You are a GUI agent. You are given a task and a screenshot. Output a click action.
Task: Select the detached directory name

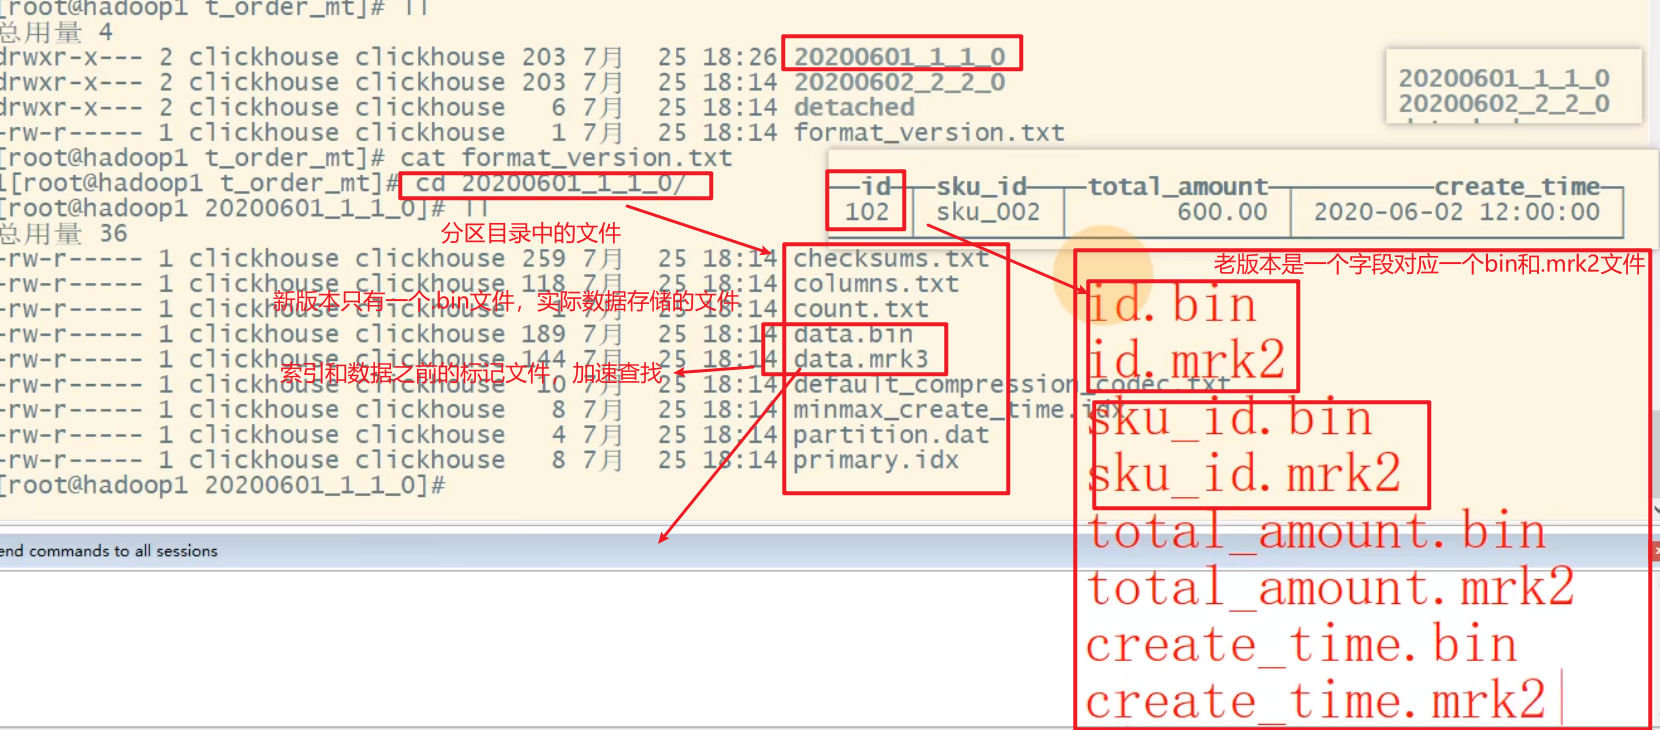(x=854, y=107)
